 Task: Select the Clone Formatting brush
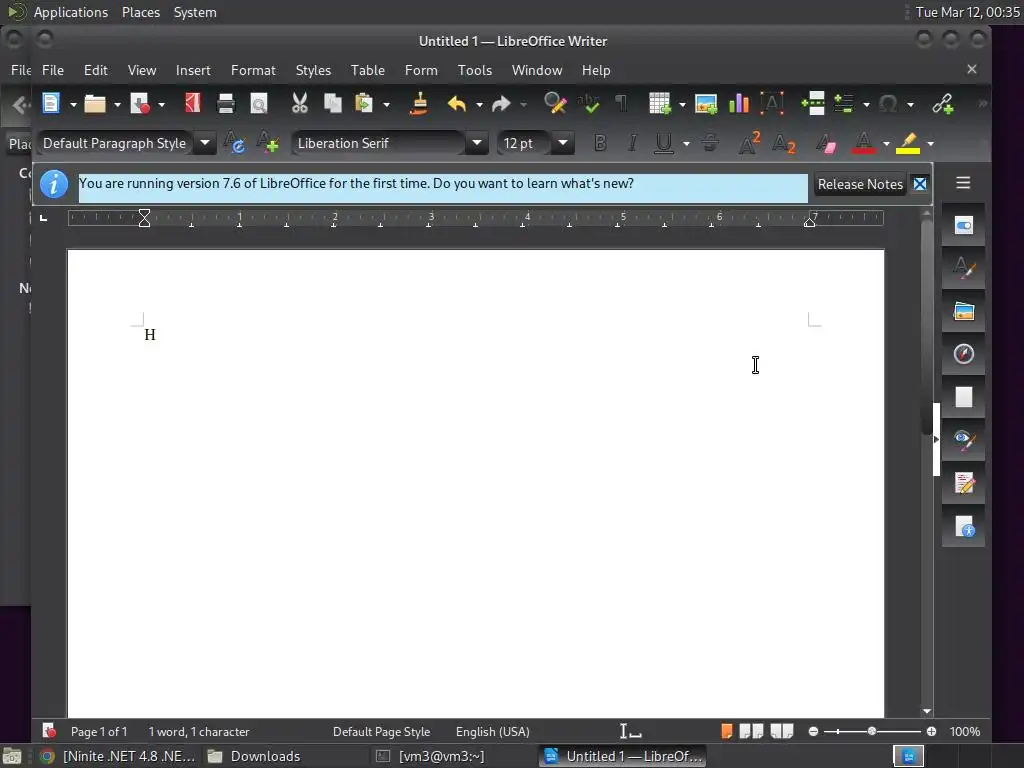[x=419, y=103]
